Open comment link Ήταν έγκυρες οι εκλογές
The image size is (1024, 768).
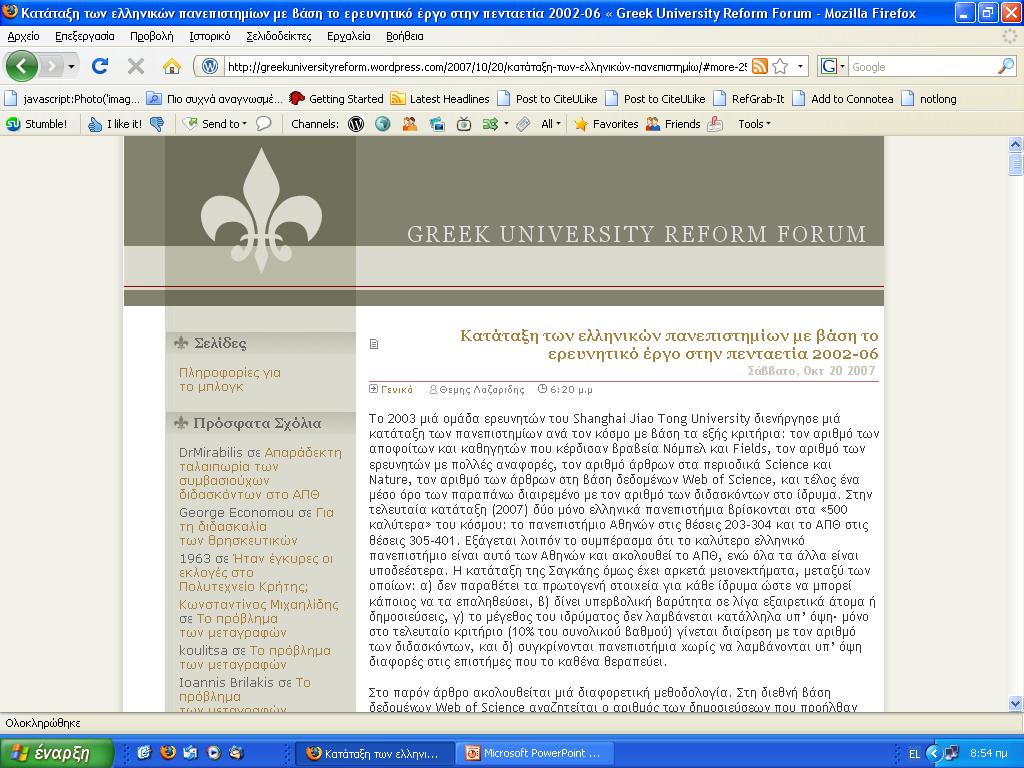click(x=255, y=572)
